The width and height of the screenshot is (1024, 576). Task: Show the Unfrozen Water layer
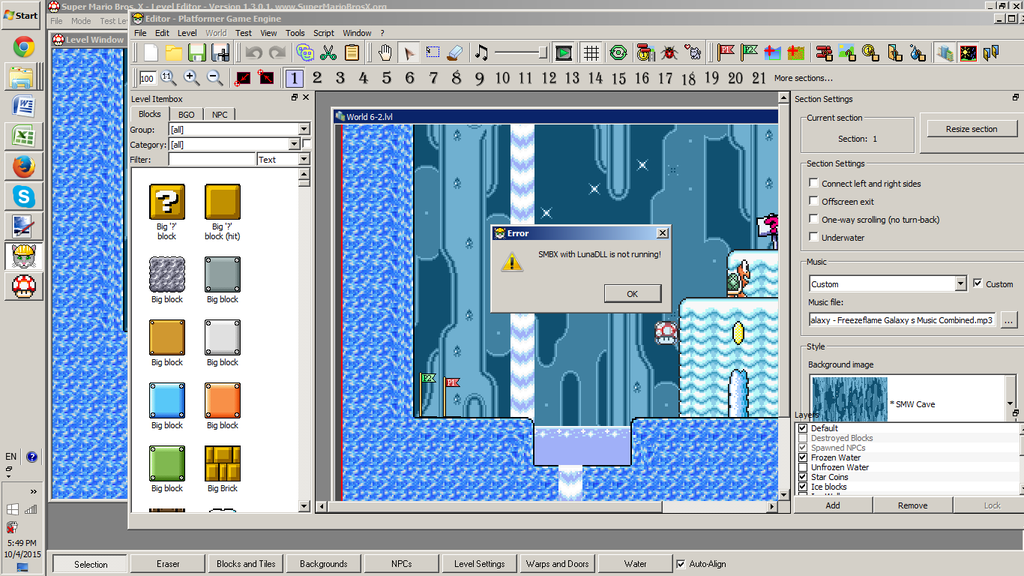click(803, 468)
